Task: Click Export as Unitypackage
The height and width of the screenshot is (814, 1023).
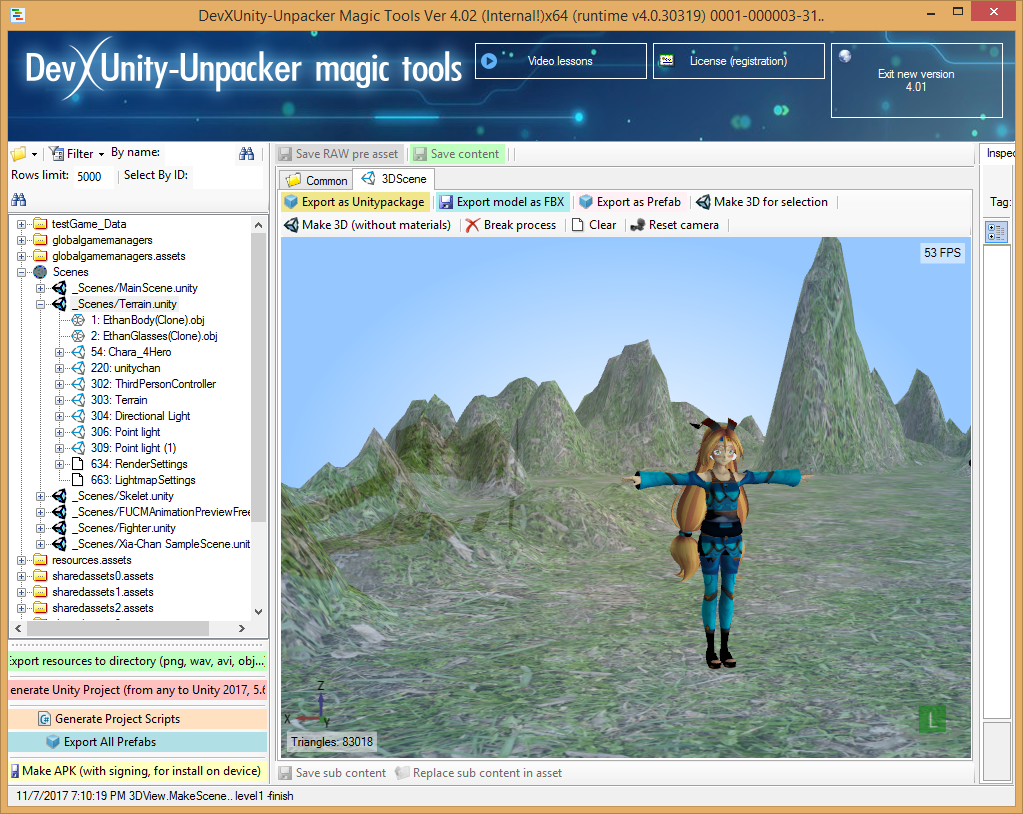Action: (x=355, y=202)
